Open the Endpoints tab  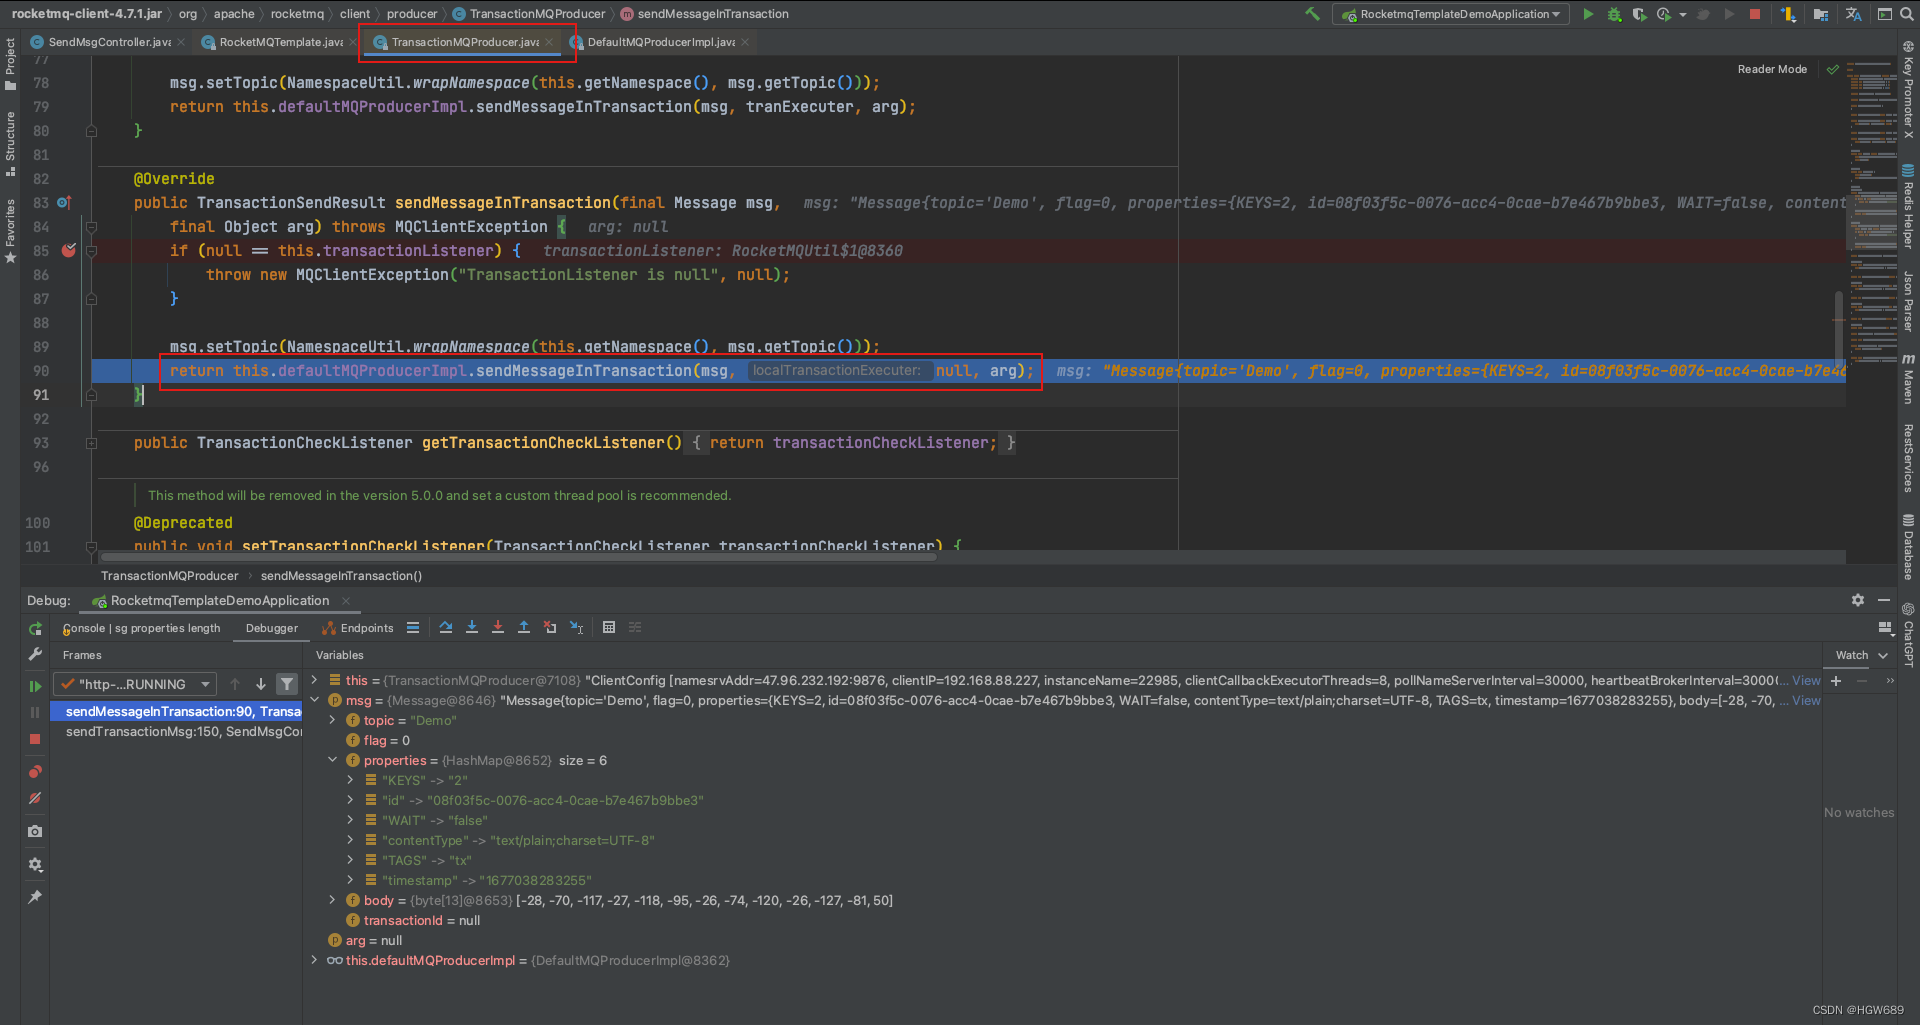pyautogui.click(x=358, y=628)
